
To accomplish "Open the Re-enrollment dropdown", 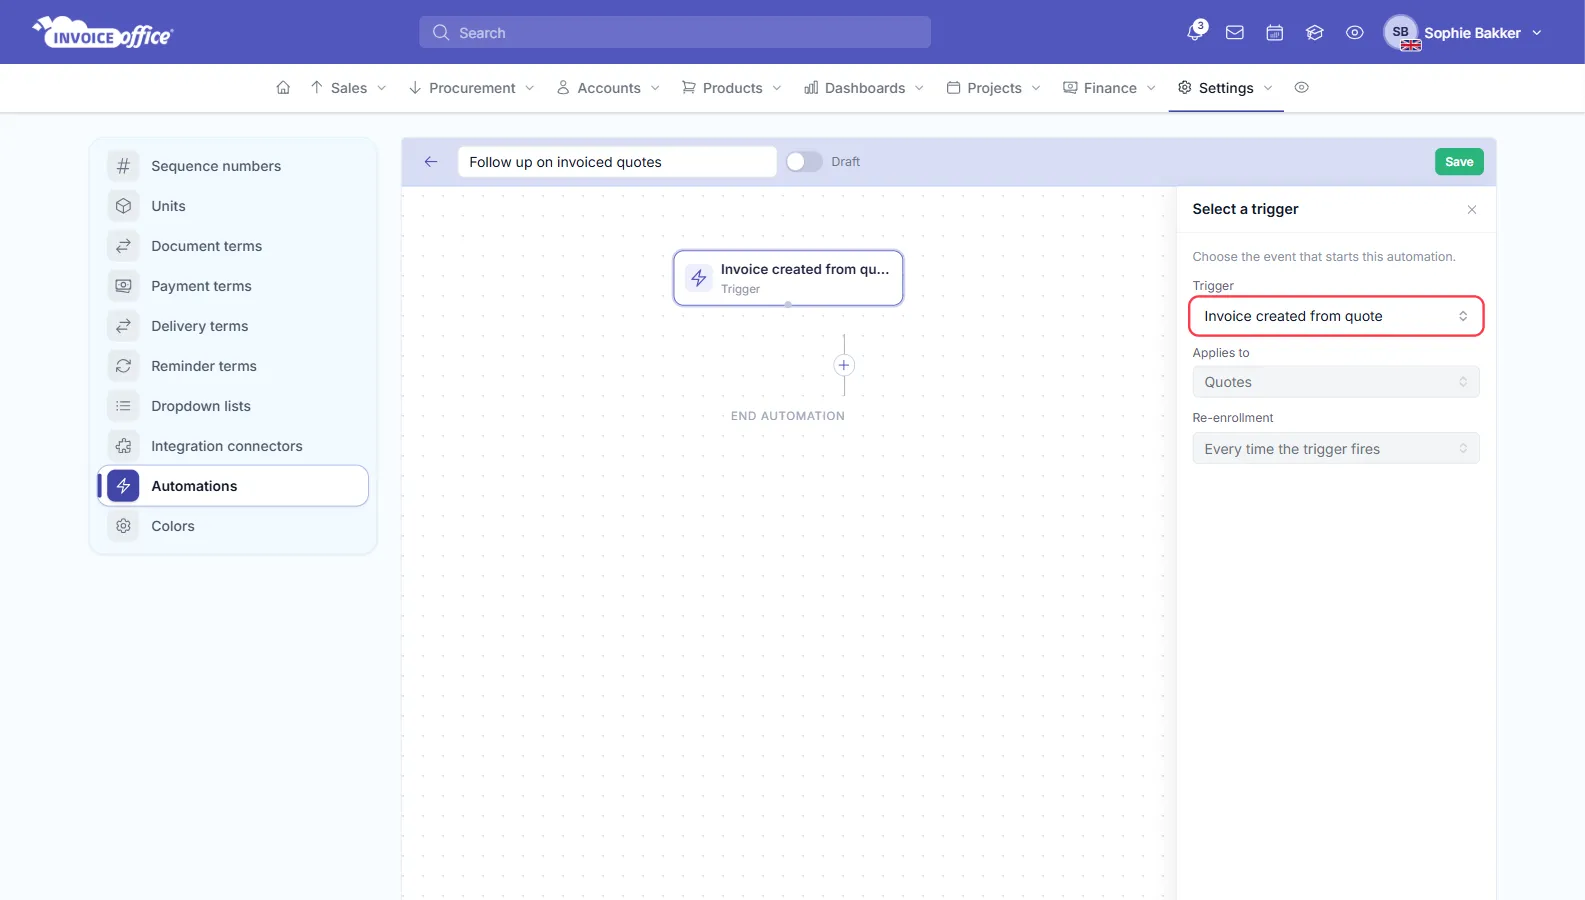I will tap(1336, 449).
